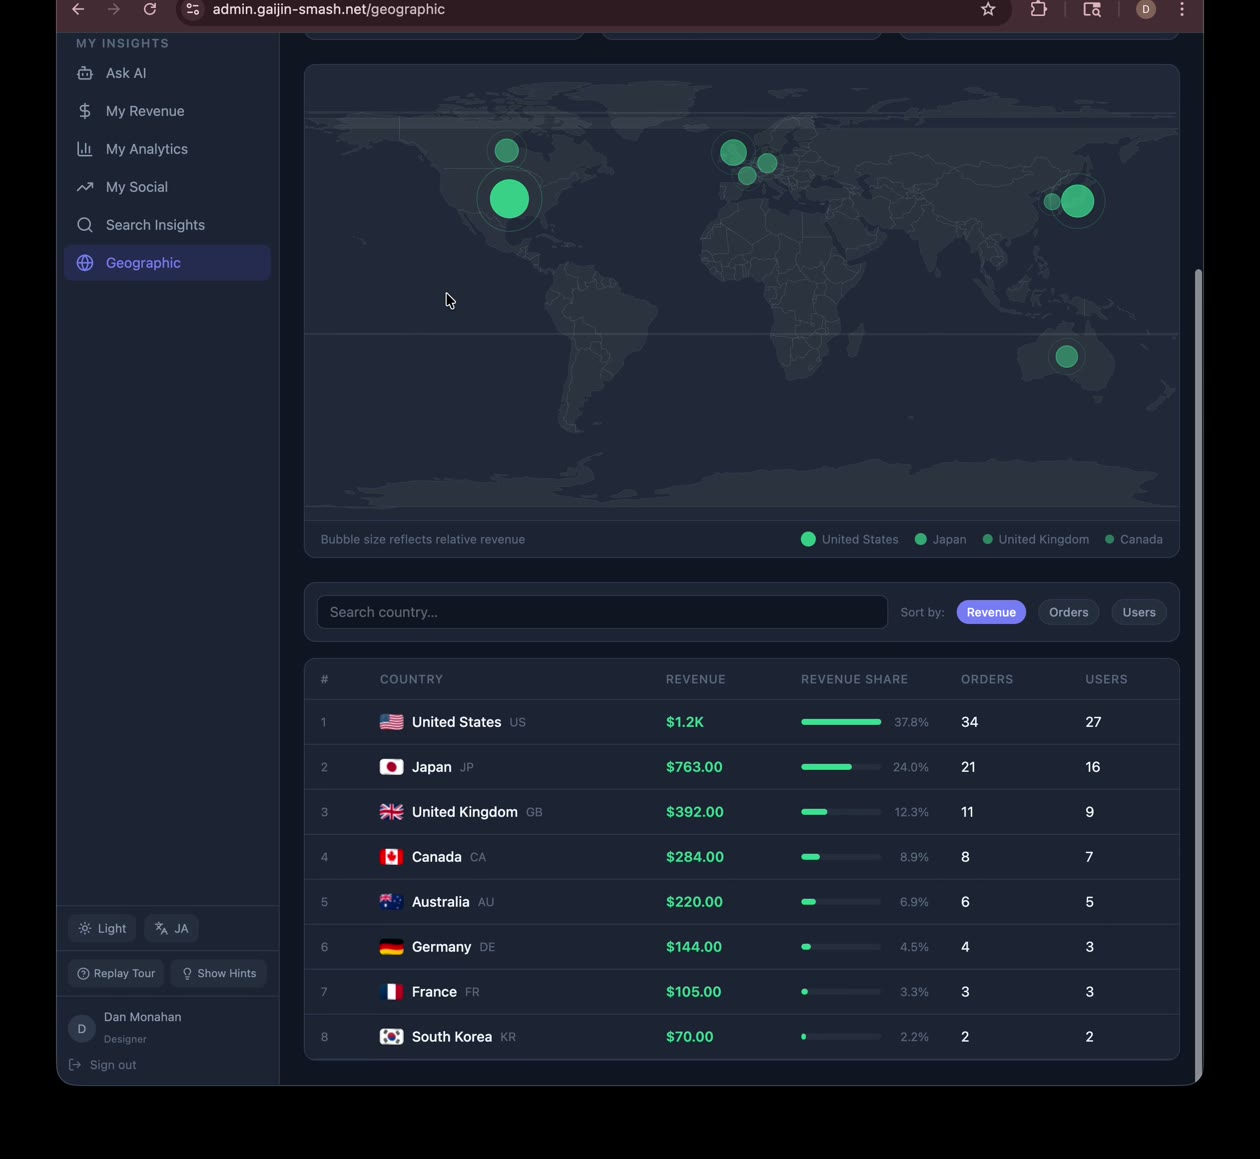Click the Revenue sort button

tap(990, 612)
